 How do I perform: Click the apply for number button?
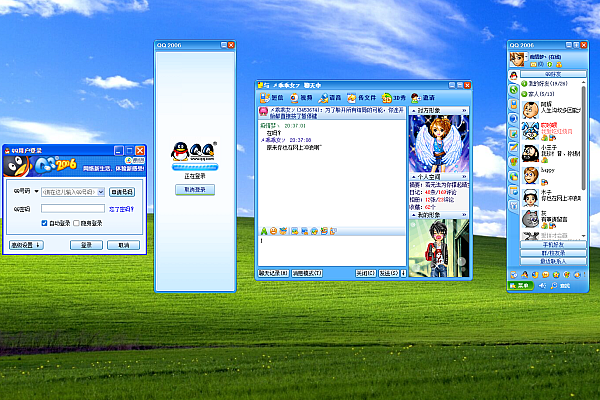coord(122,192)
